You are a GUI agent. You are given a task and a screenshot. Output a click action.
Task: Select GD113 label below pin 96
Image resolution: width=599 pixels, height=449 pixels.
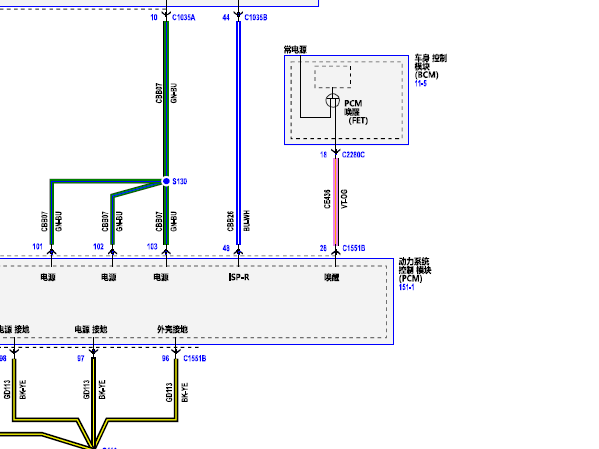click(x=169, y=392)
